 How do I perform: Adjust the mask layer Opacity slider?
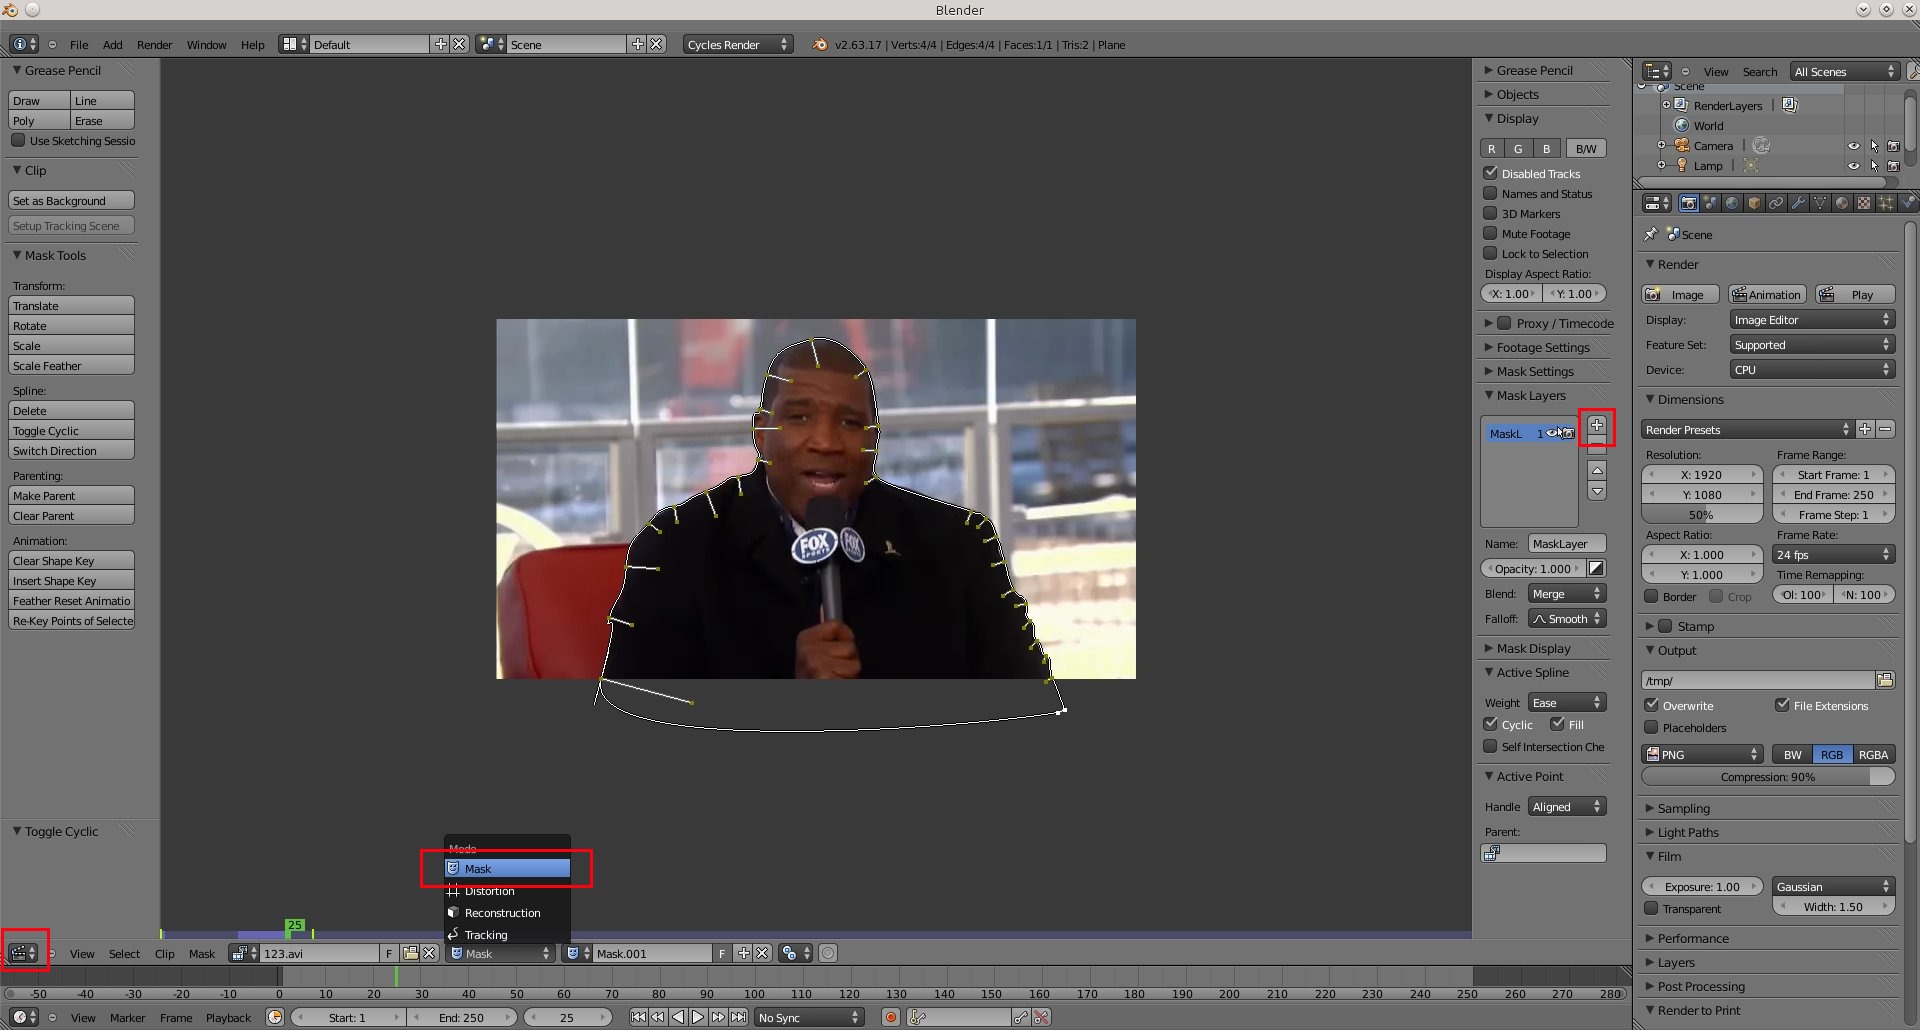(x=1533, y=568)
